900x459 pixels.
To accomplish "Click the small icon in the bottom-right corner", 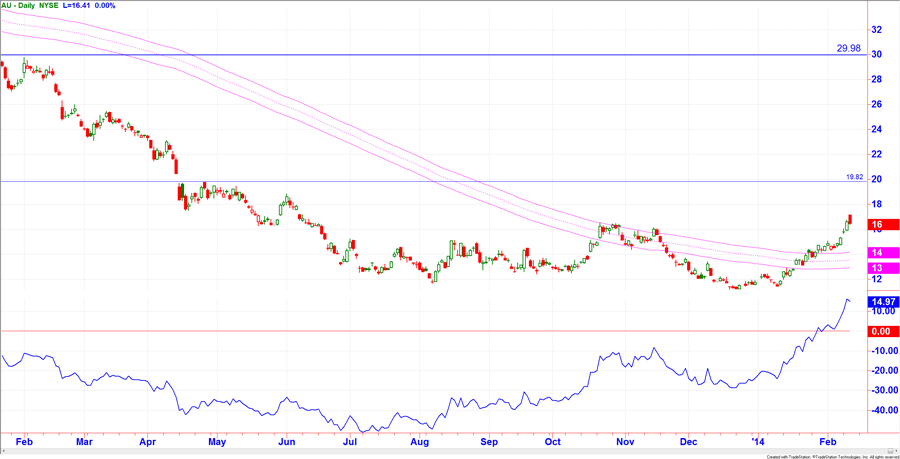I will pos(888,452).
